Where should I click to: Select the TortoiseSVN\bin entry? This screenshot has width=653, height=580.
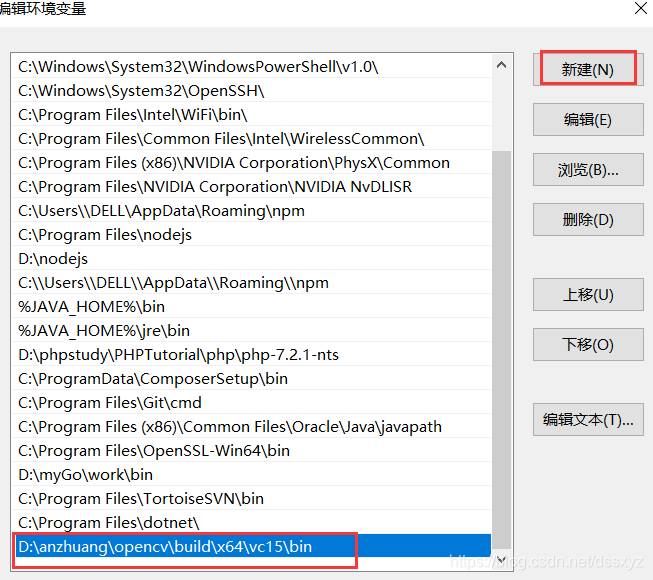click(252, 499)
